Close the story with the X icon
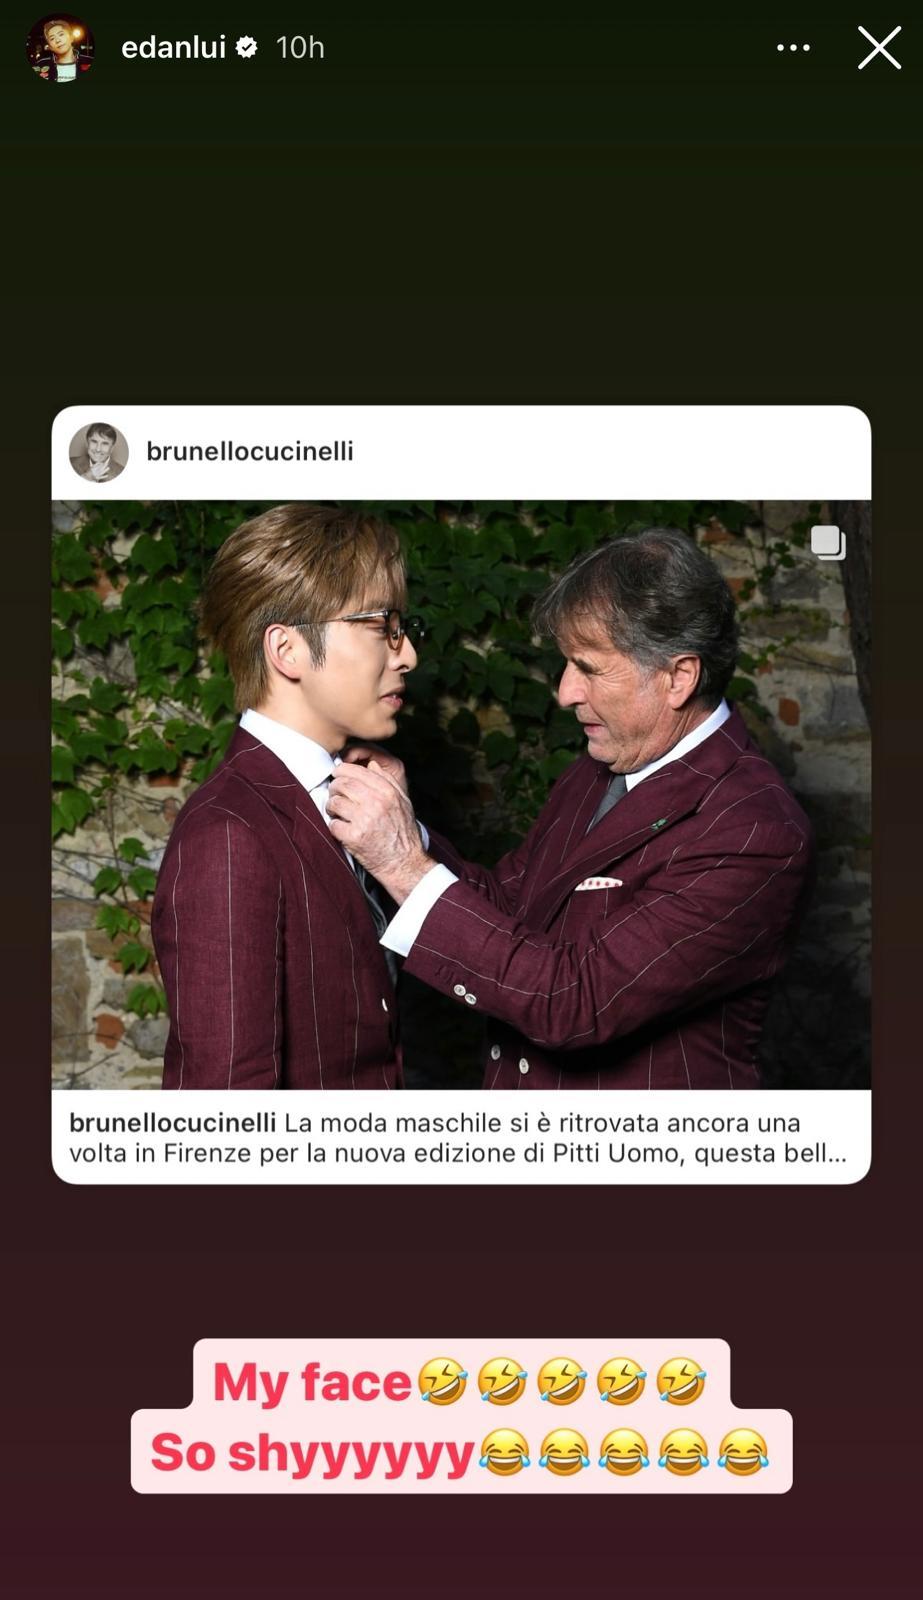 coord(879,47)
